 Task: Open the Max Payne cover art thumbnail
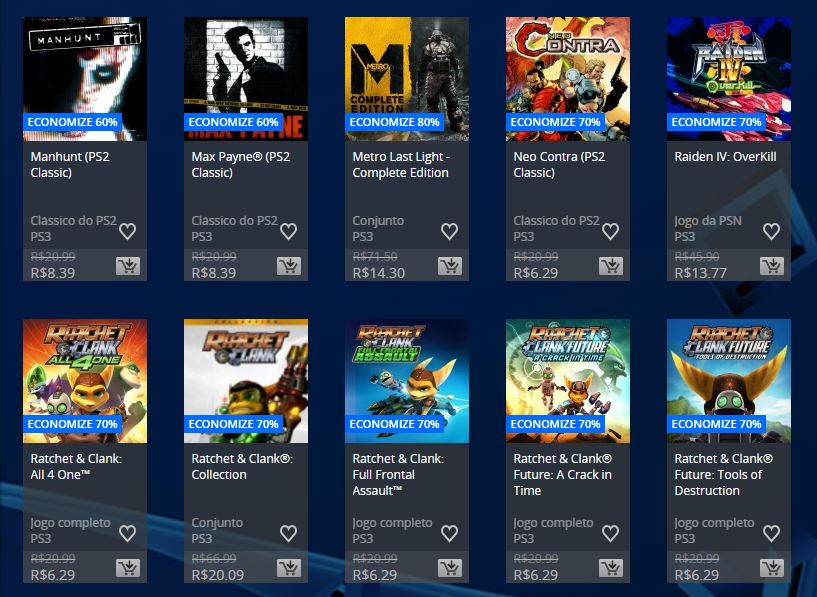coord(246,79)
